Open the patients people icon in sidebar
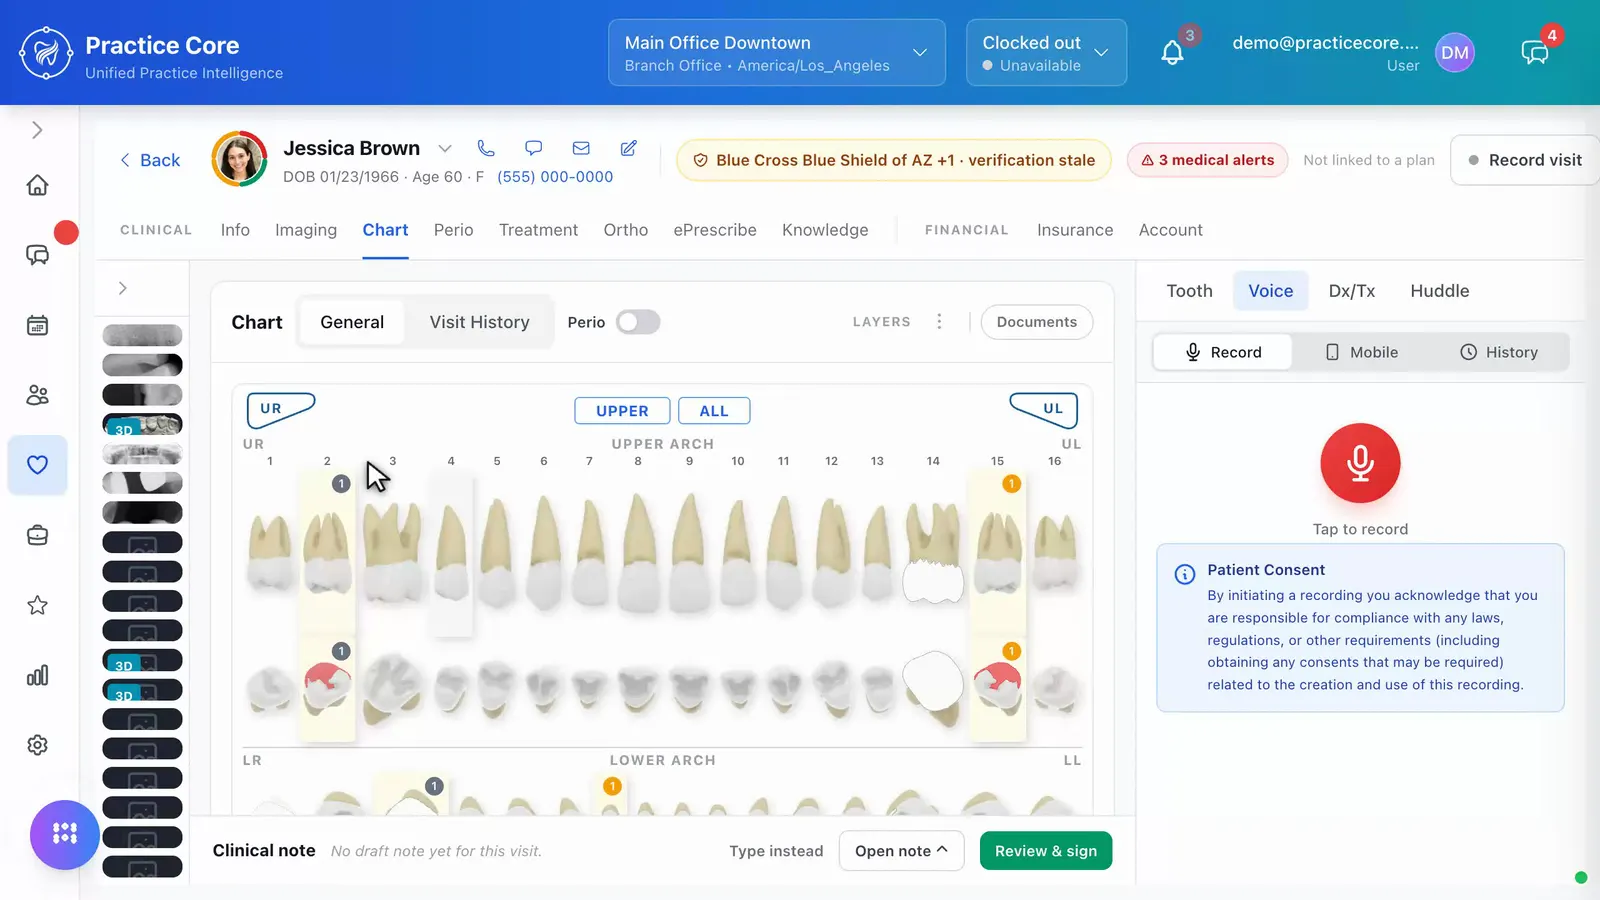The height and width of the screenshot is (900, 1600). pyautogui.click(x=37, y=395)
